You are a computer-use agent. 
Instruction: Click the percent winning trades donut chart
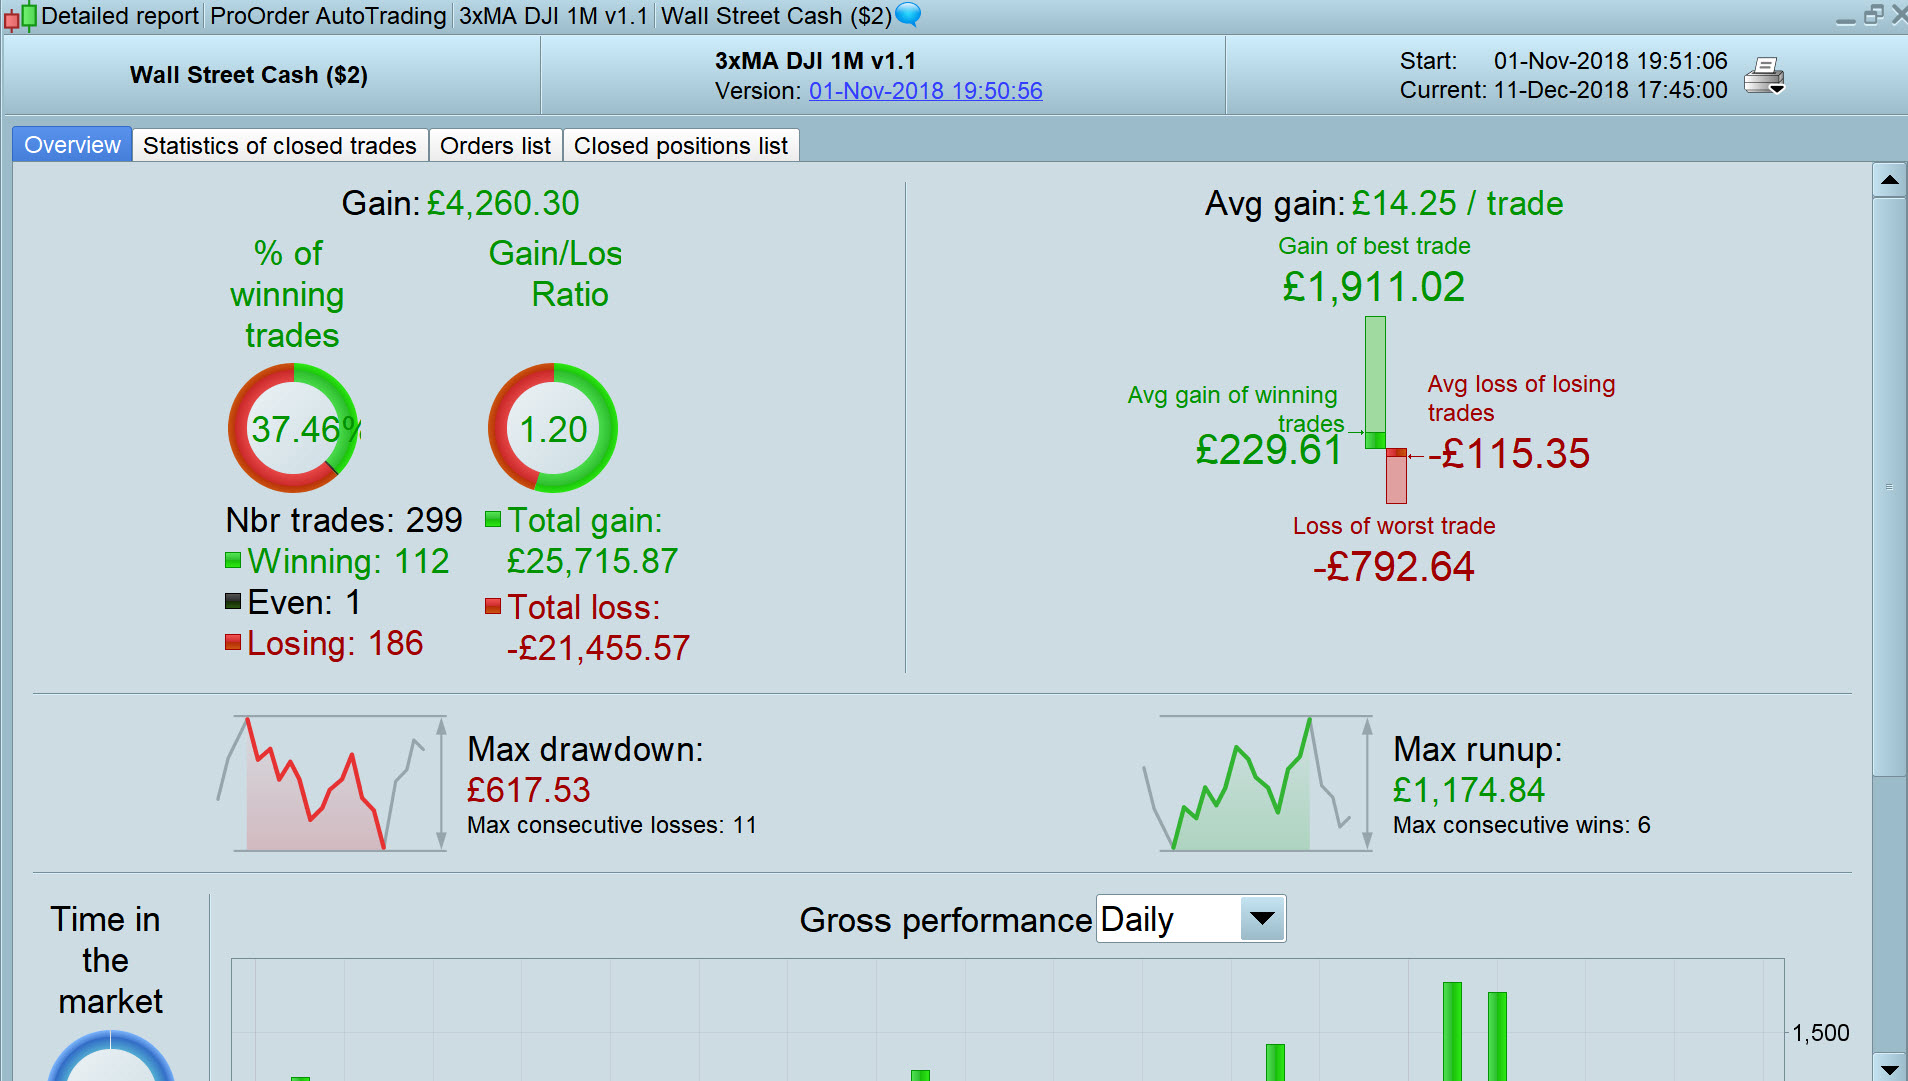(x=293, y=428)
